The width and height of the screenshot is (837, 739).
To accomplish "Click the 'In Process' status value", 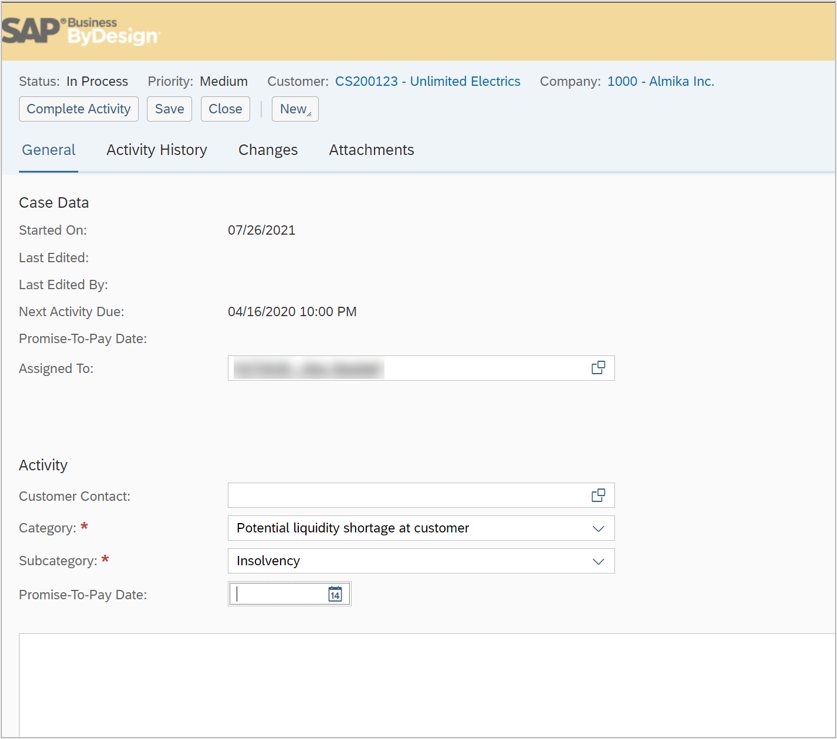I will [97, 81].
